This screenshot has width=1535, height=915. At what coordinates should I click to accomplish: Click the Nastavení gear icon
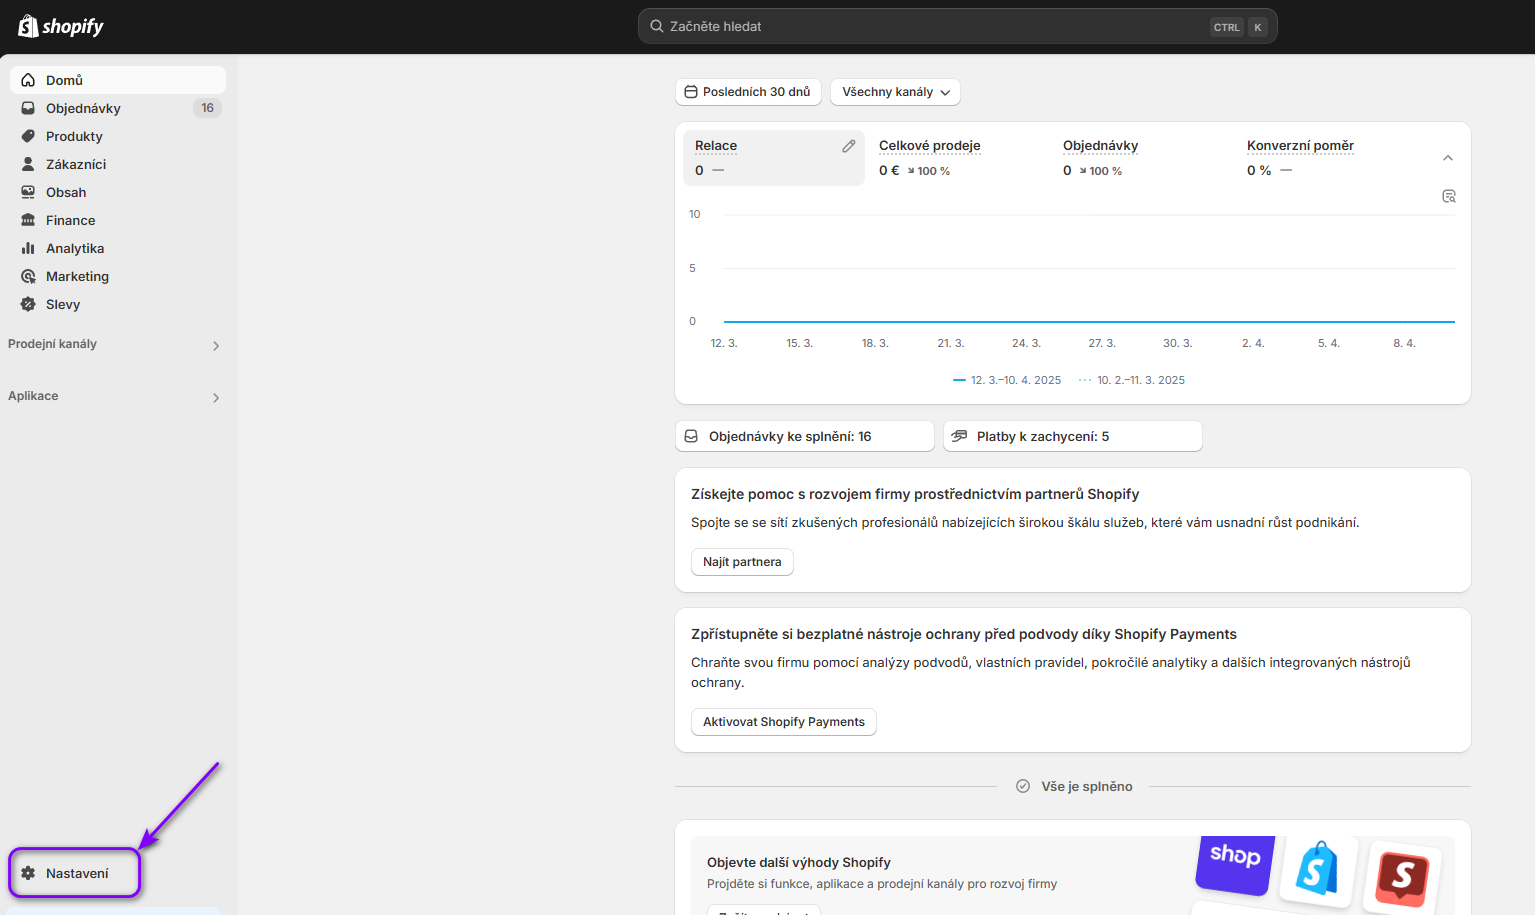[x=28, y=873]
